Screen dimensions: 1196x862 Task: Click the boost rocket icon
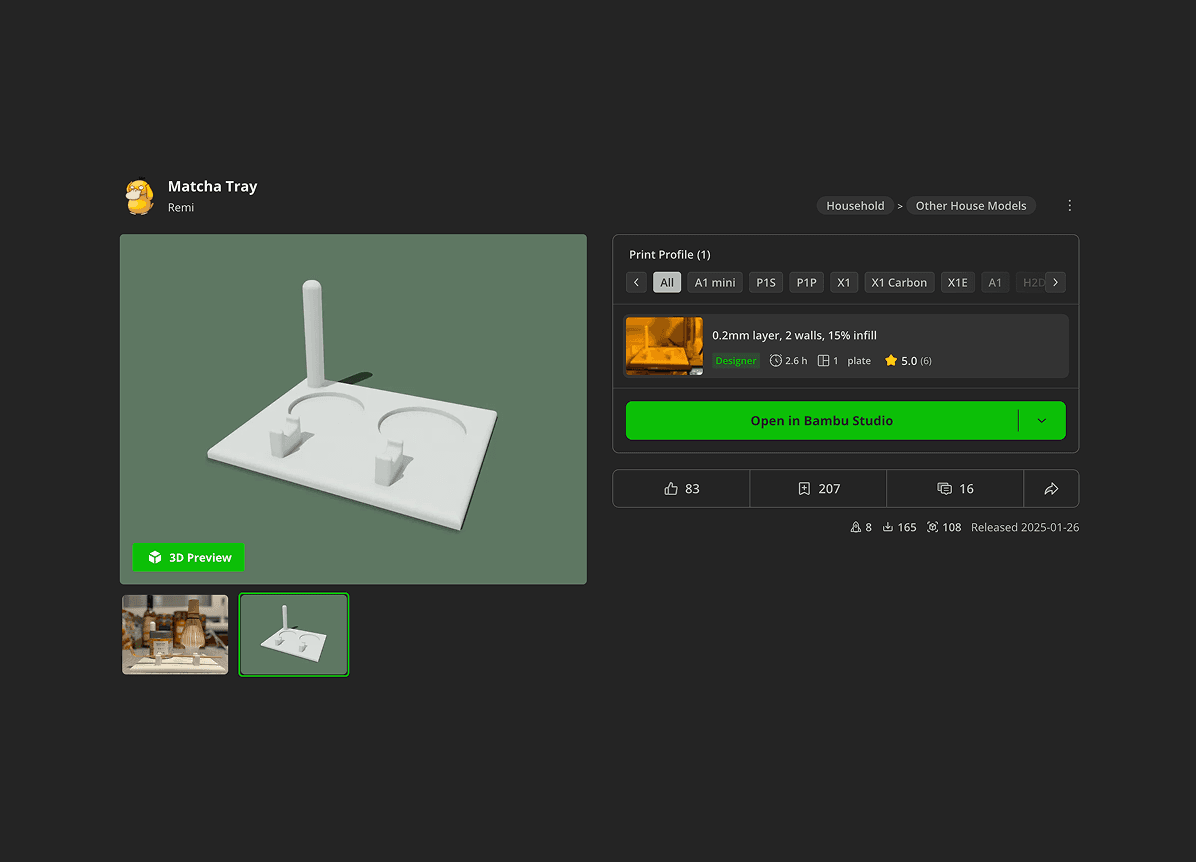[x=855, y=527]
